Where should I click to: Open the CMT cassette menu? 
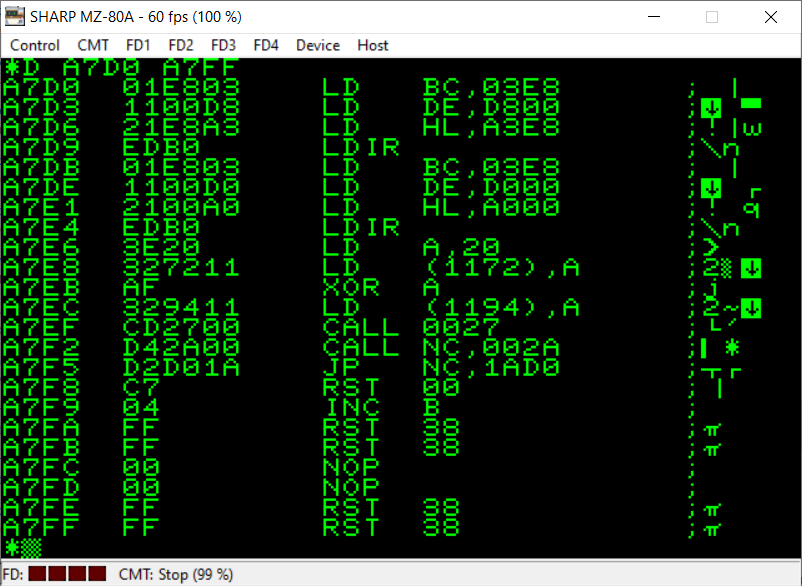[93, 45]
